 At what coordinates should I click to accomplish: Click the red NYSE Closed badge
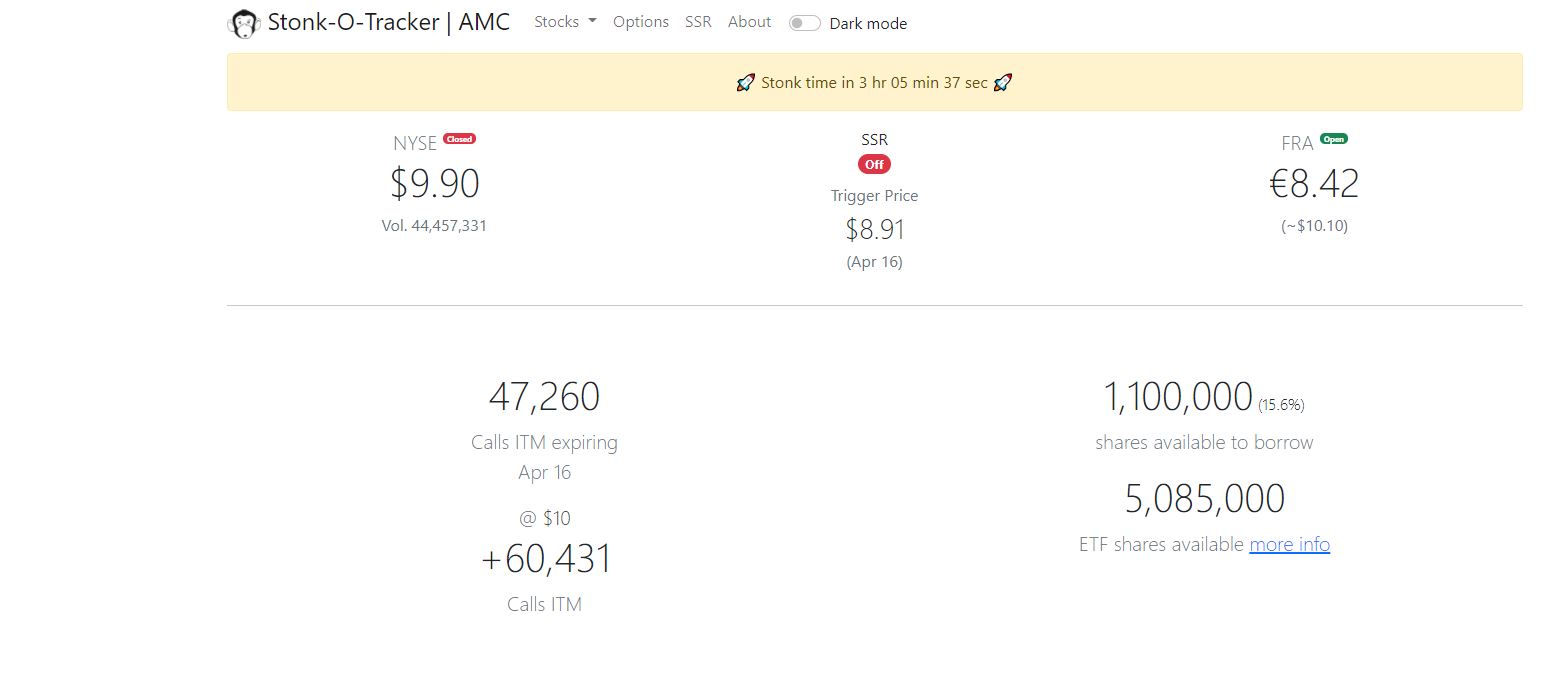[x=459, y=139]
